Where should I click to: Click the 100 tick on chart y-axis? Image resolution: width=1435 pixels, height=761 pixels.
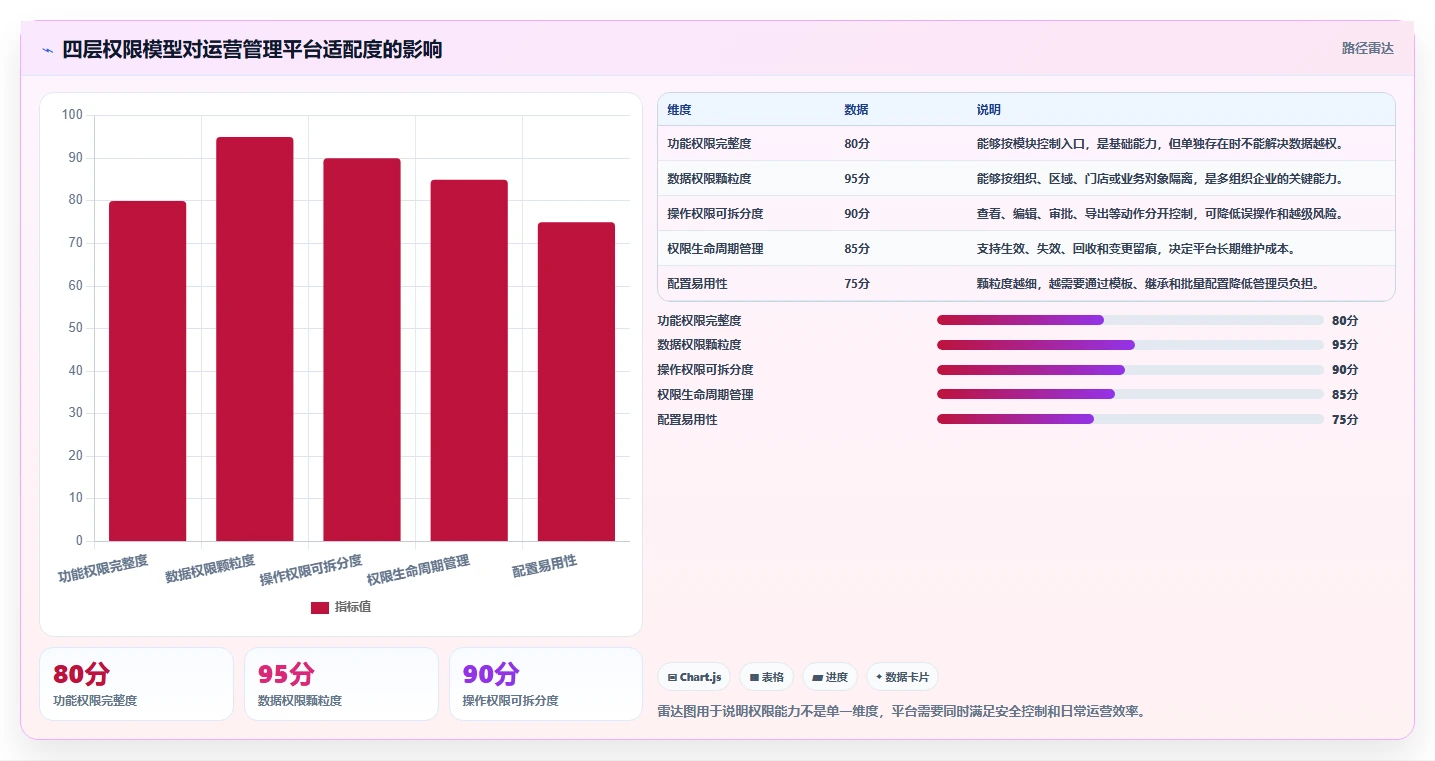click(72, 115)
